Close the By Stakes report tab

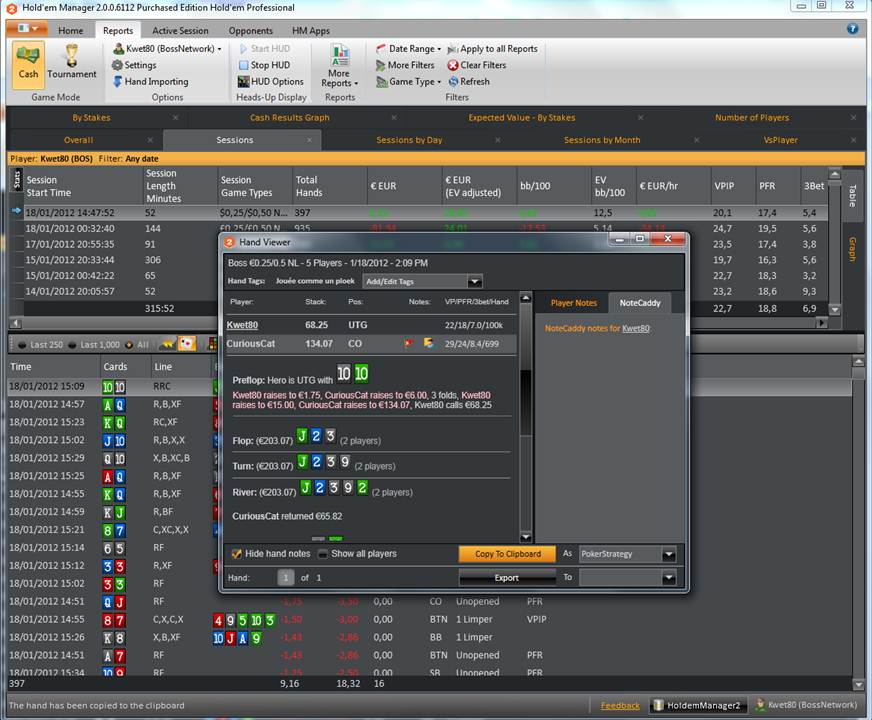tap(176, 117)
